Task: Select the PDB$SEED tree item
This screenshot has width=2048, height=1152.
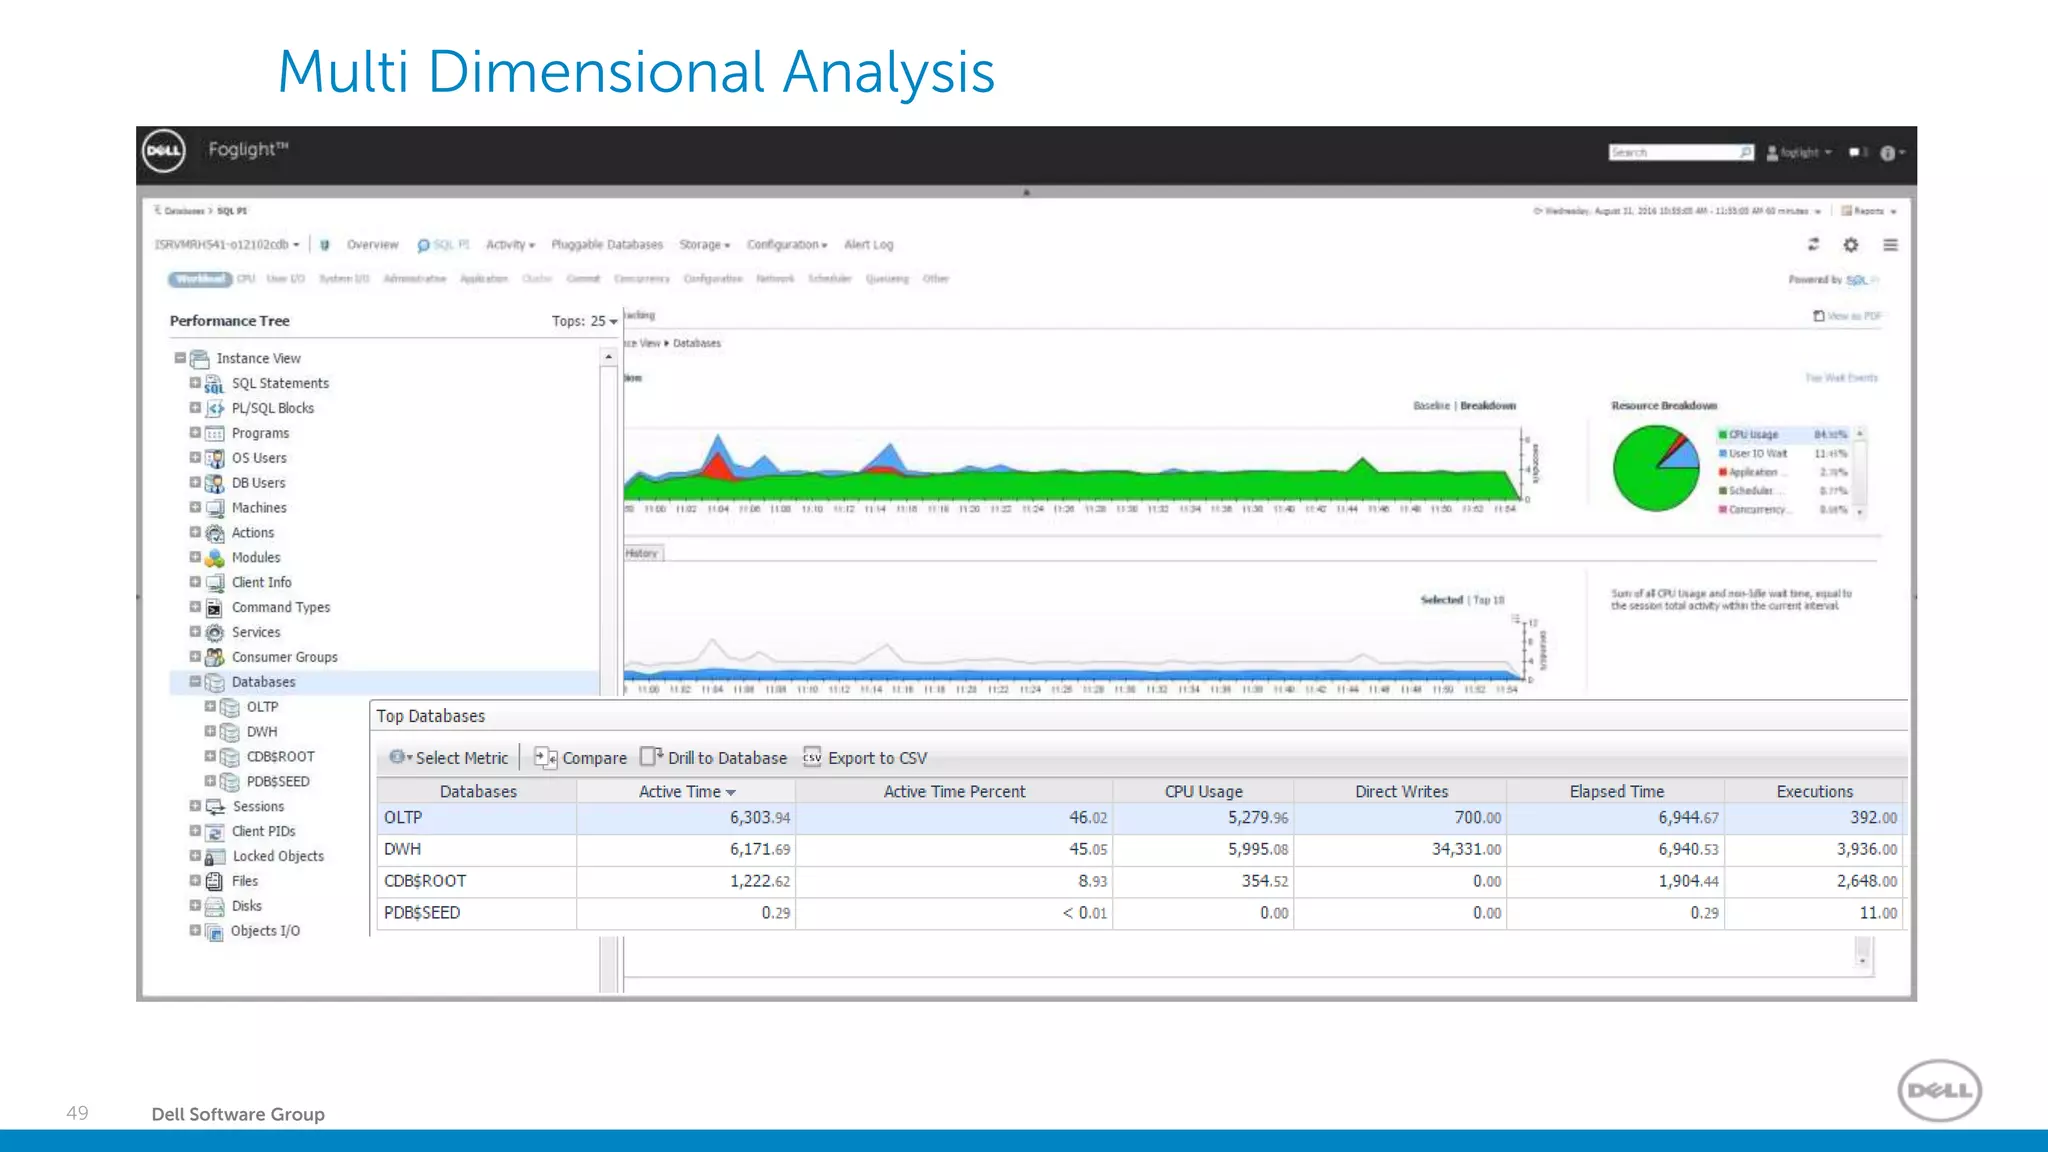Action: pyautogui.click(x=278, y=782)
